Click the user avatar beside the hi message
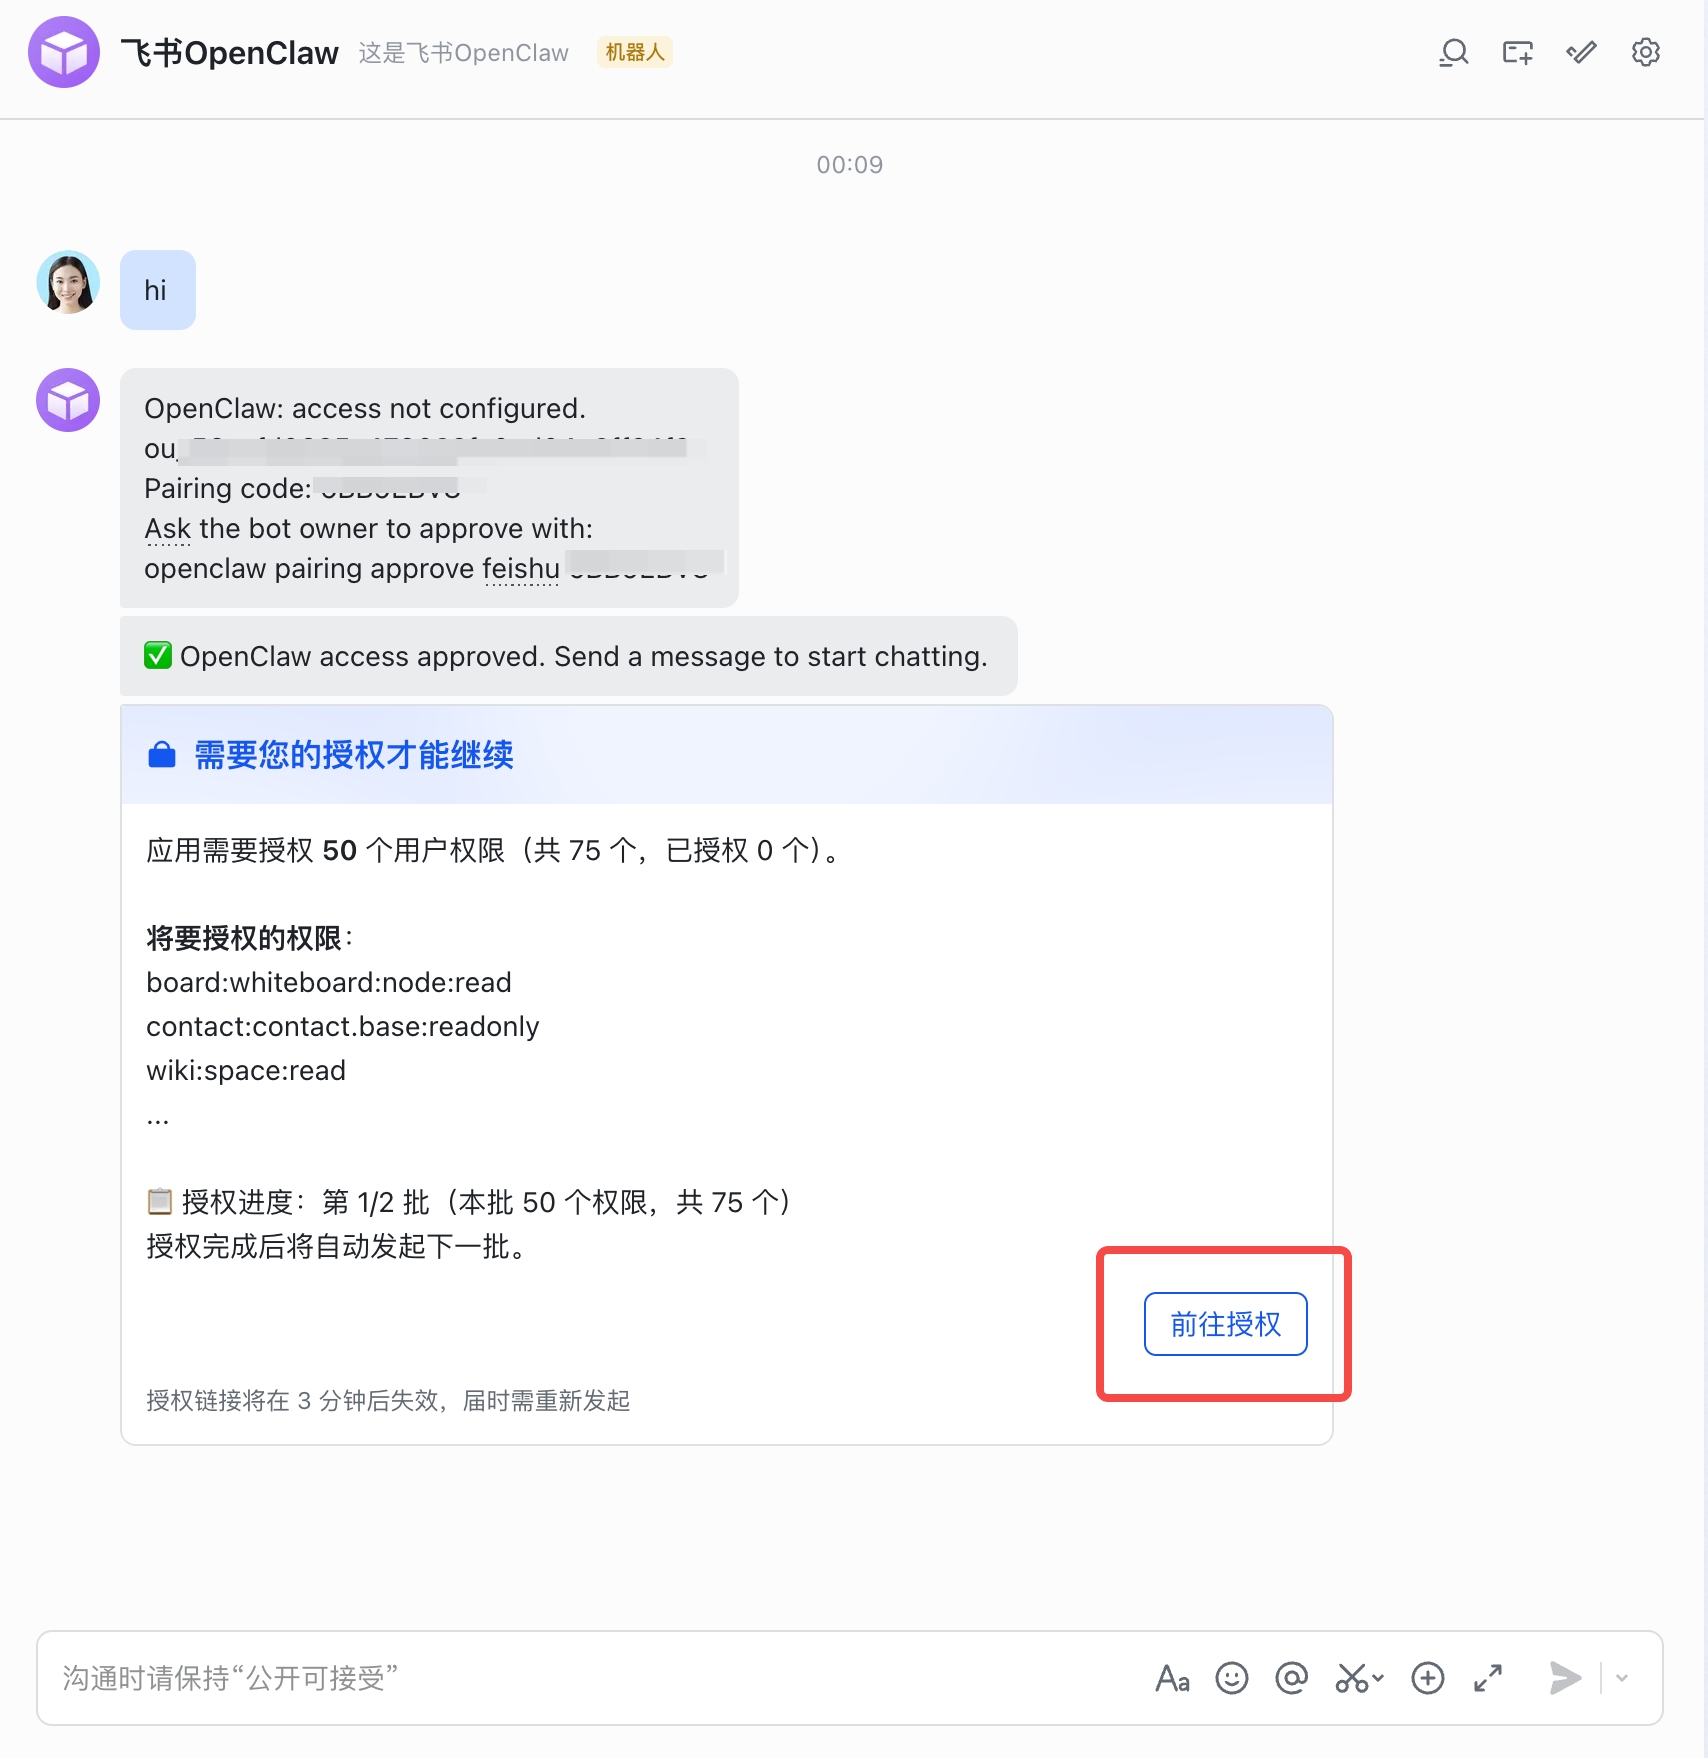Viewport: 1708px width, 1758px height. pos(67,284)
